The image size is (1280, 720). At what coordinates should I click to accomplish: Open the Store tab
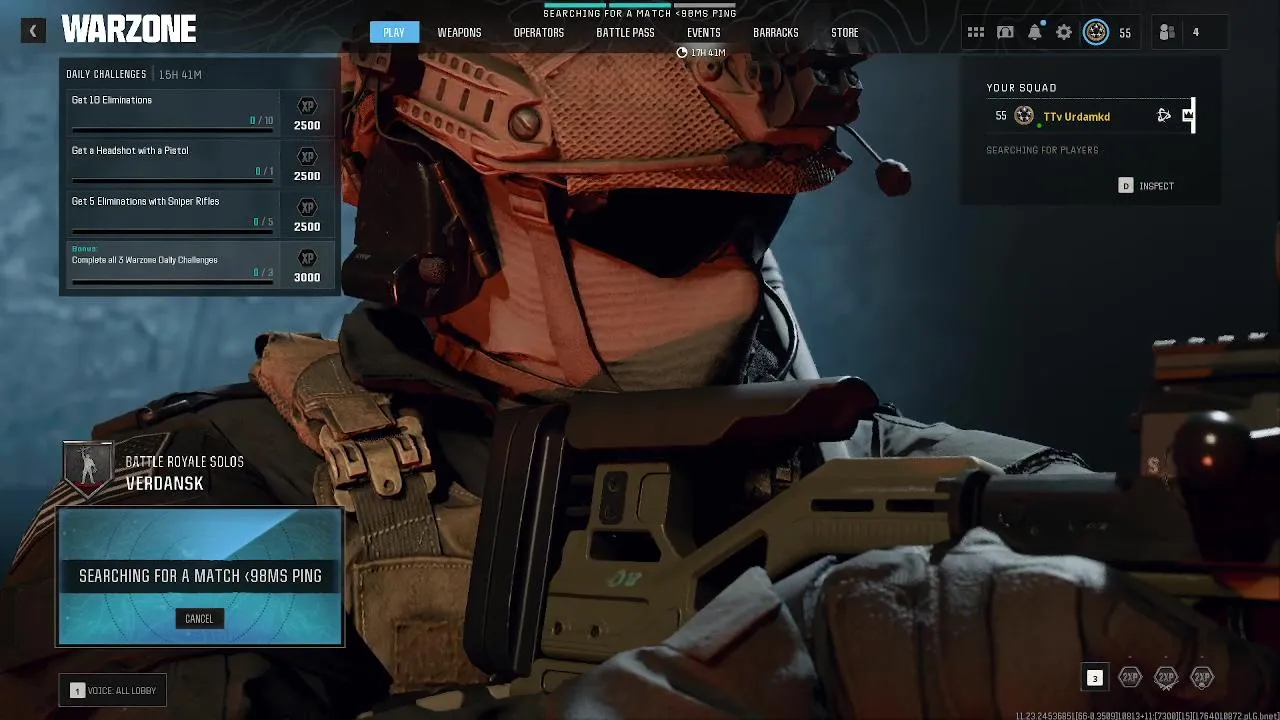point(844,33)
